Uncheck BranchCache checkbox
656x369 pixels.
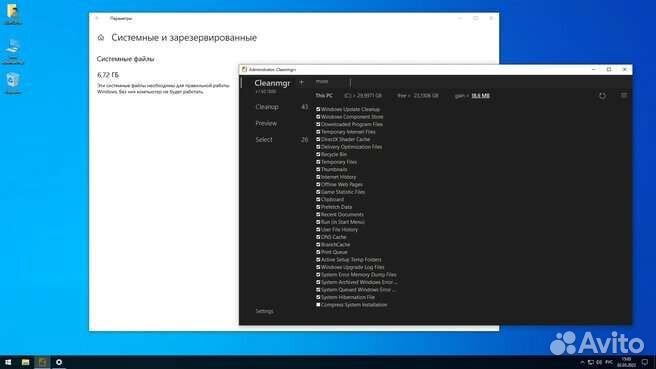click(x=318, y=245)
